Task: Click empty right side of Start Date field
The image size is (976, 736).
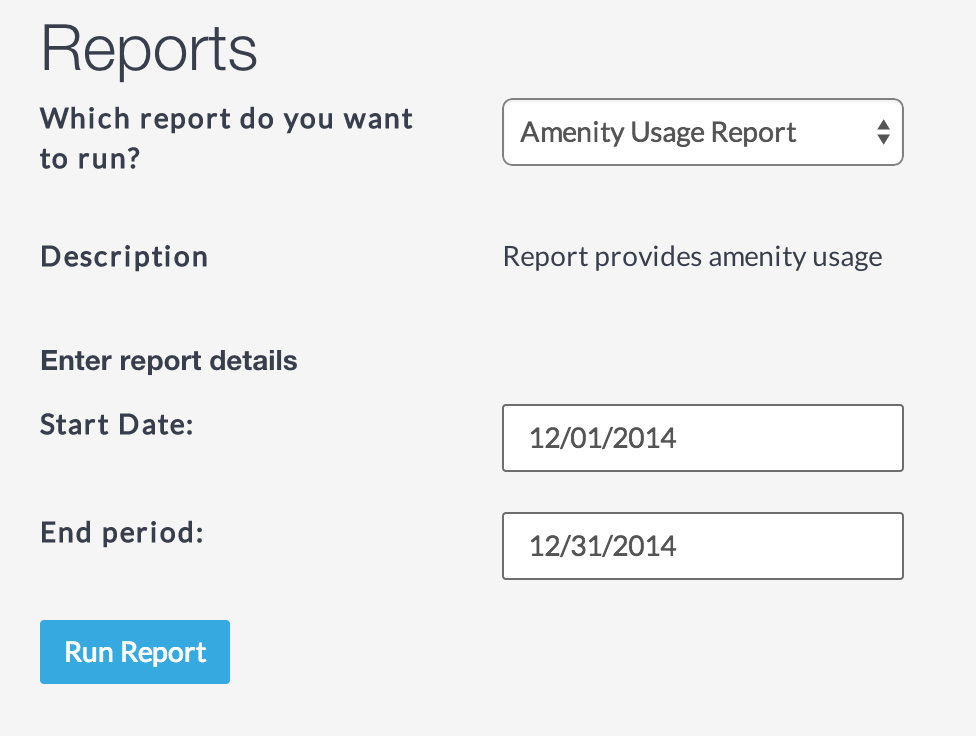Action: click(x=820, y=438)
